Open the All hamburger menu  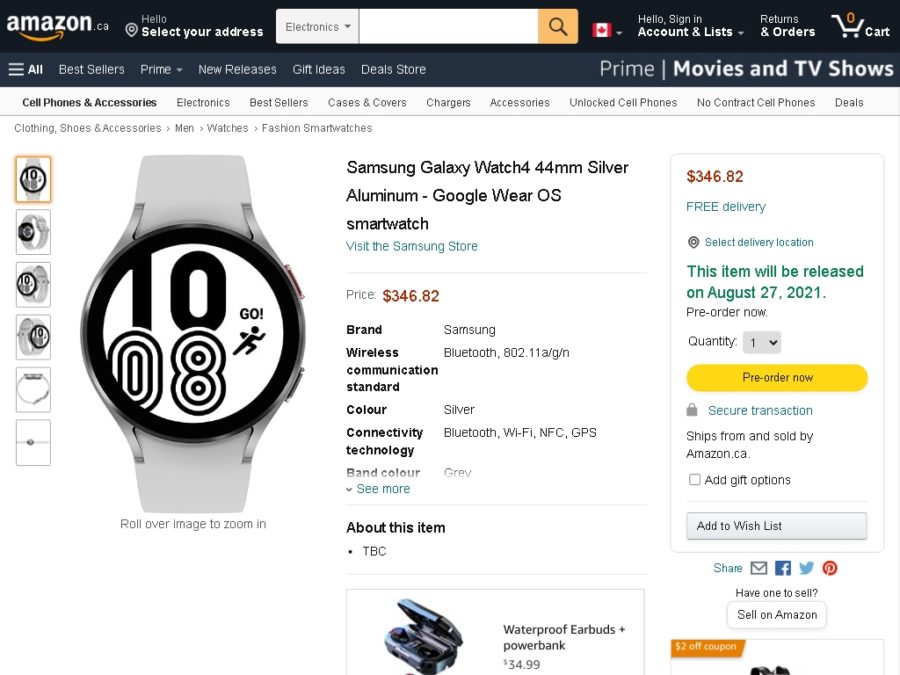pyautogui.click(x=26, y=69)
